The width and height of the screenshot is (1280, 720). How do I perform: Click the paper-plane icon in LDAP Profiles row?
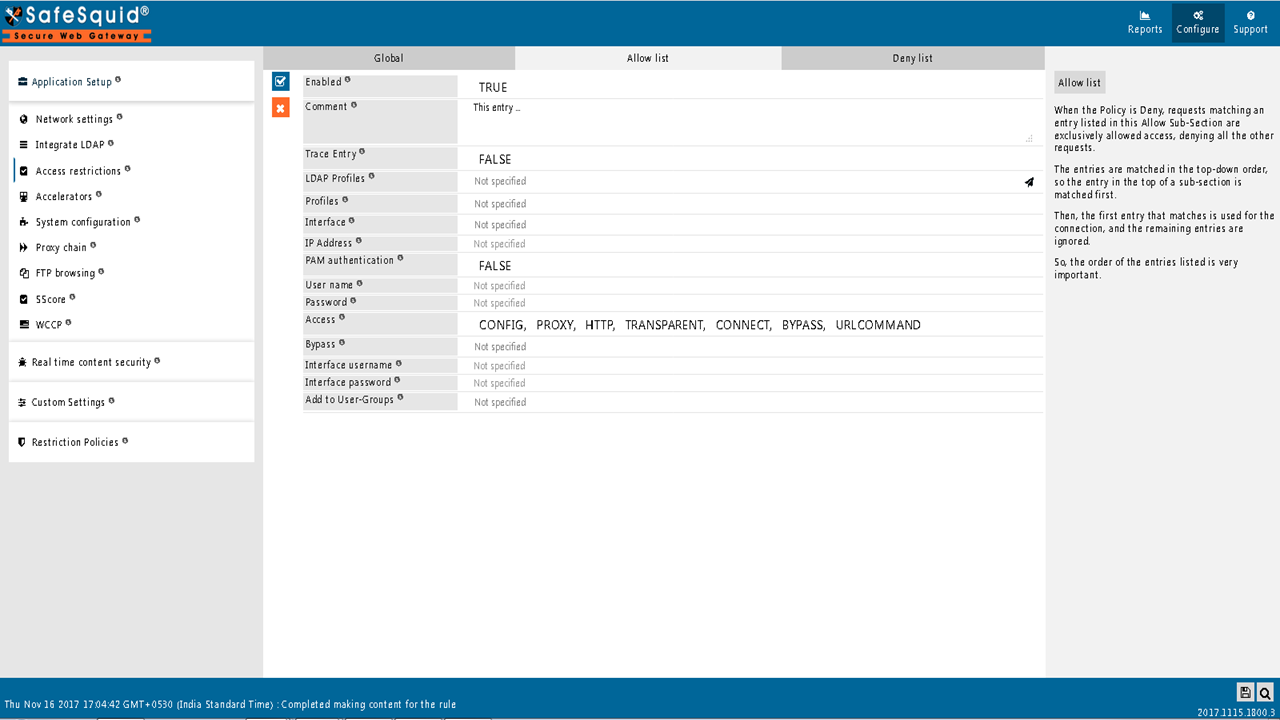(x=1029, y=182)
